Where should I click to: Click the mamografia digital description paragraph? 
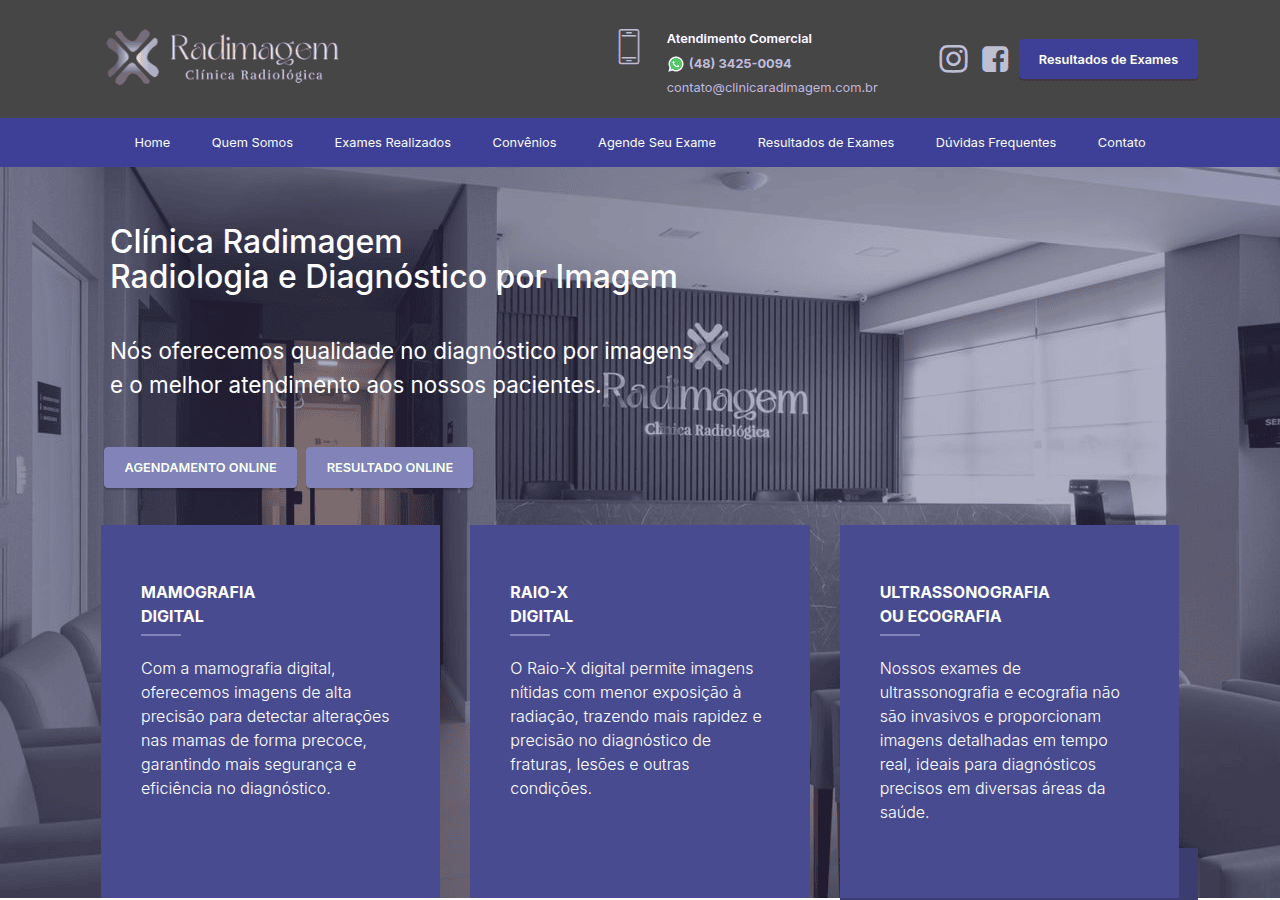[265, 728]
